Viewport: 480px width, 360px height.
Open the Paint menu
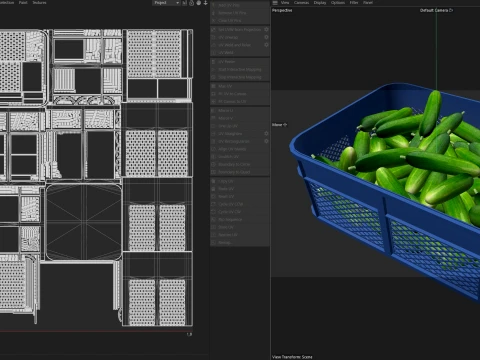click(x=23, y=3)
